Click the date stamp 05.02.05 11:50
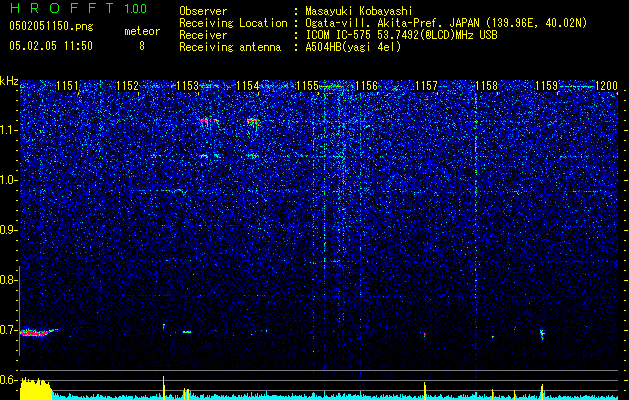629x400 pixels. (x=51, y=46)
